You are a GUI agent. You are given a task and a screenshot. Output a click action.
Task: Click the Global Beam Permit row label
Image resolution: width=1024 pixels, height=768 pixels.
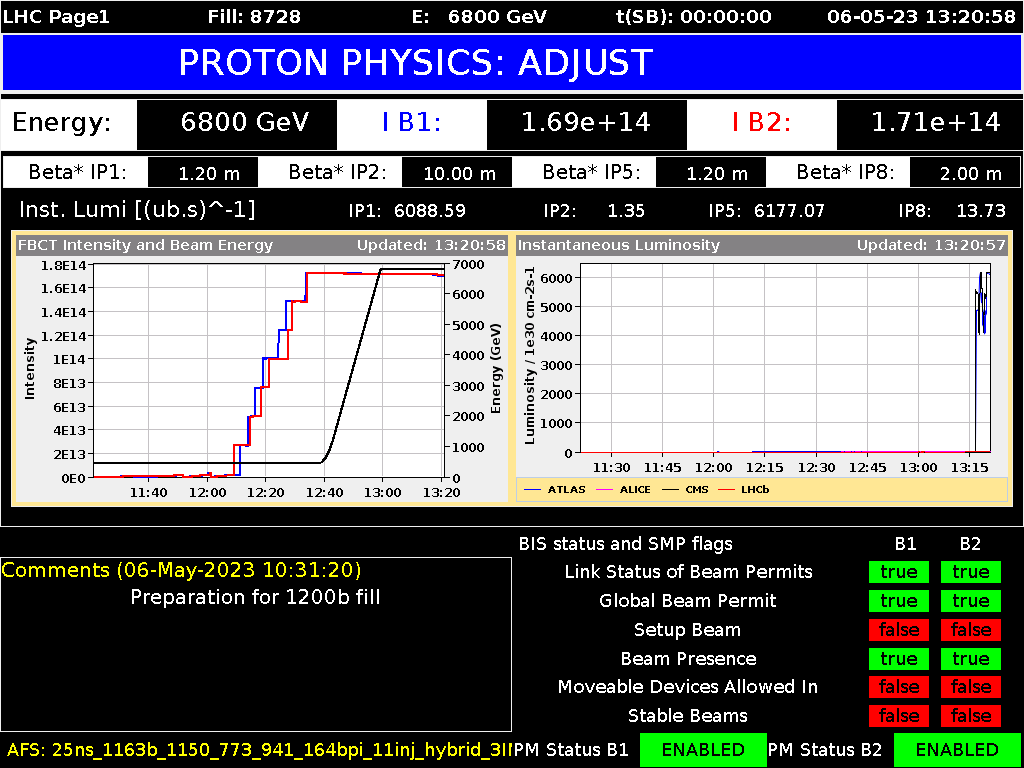pyautogui.click(x=688, y=601)
